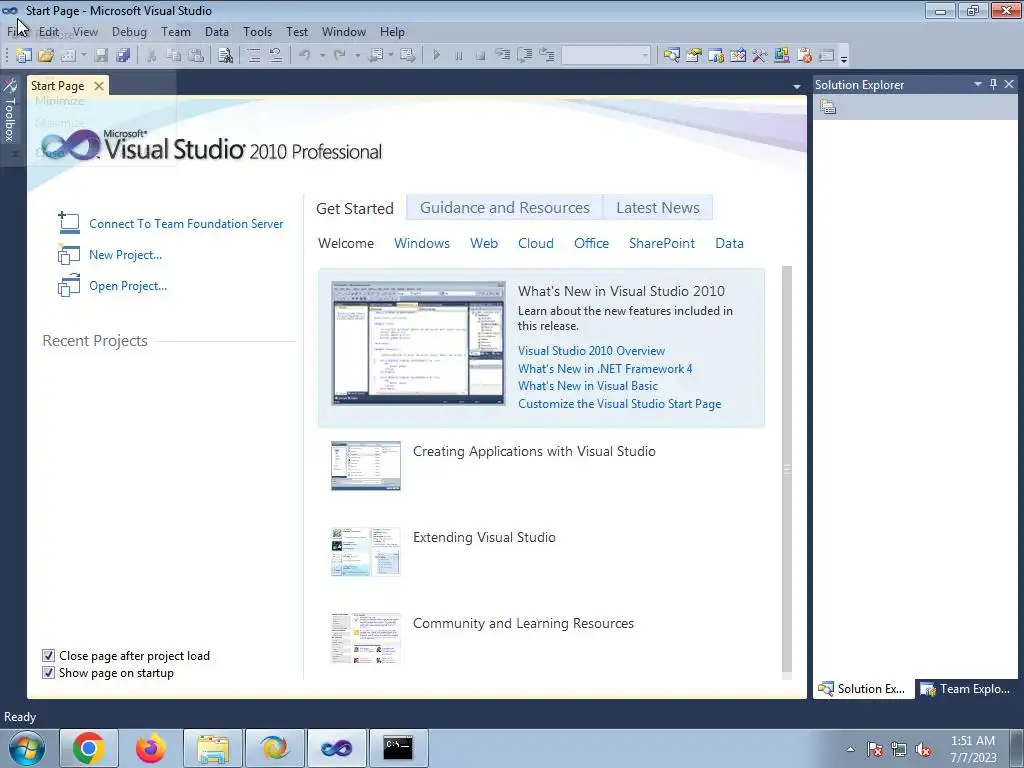
Task: Switch to Latest News tab
Action: (x=658, y=208)
